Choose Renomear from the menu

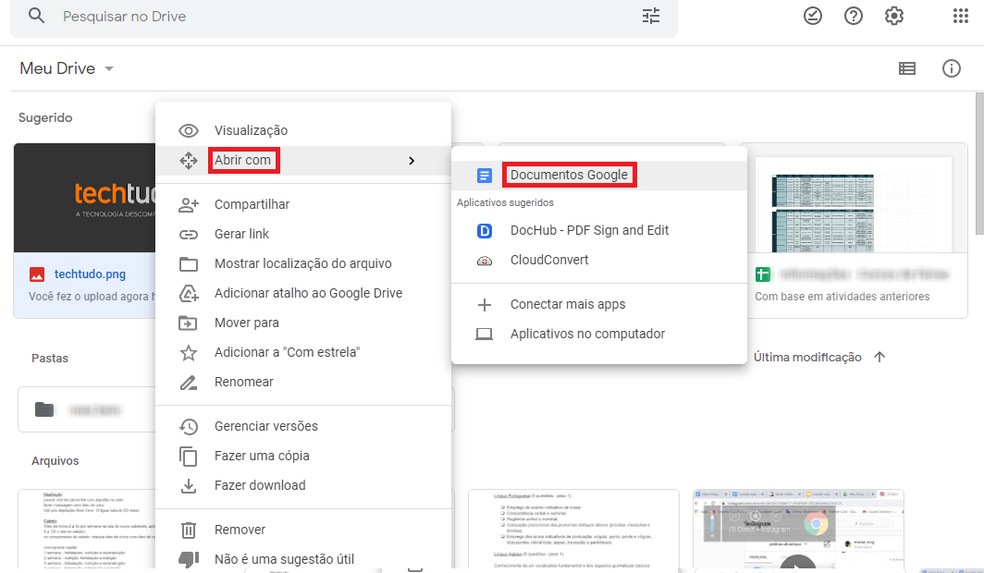coord(303,382)
